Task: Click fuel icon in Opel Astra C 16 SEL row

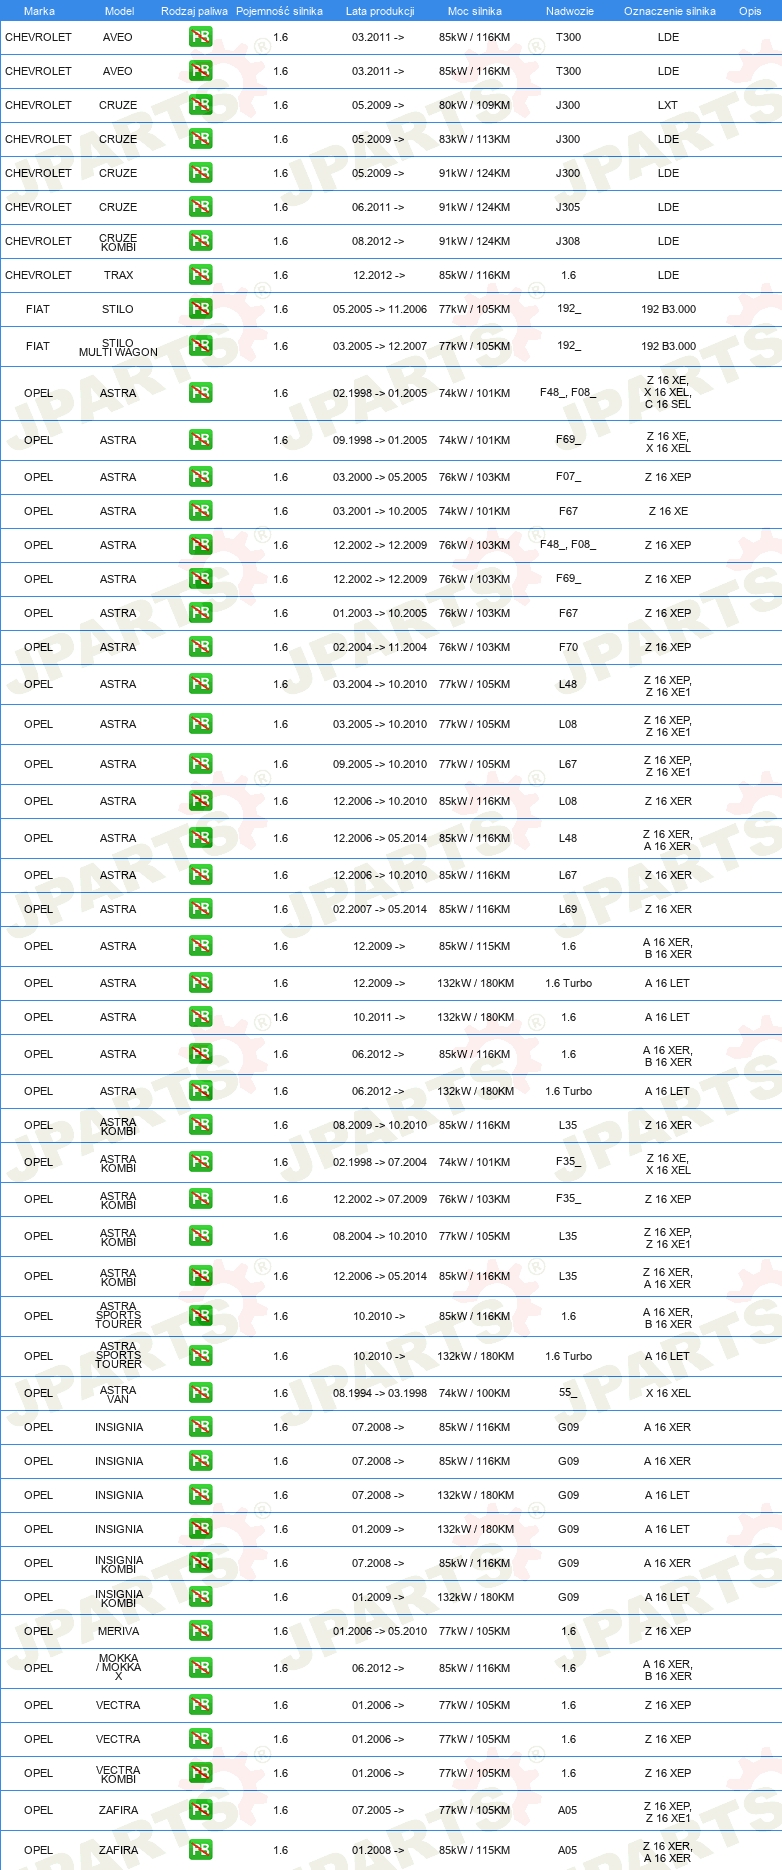Action: tap(200, 393)
